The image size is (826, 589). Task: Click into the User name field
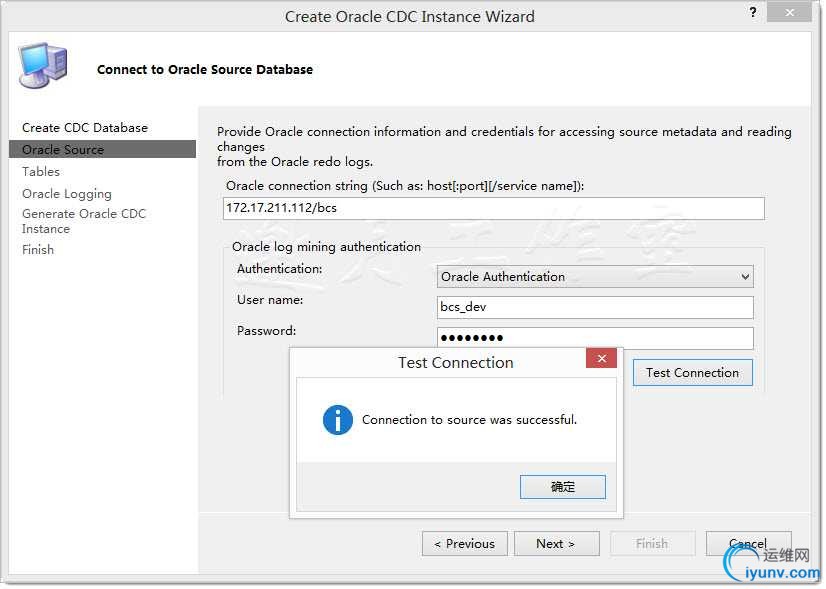tap(595, 307)
